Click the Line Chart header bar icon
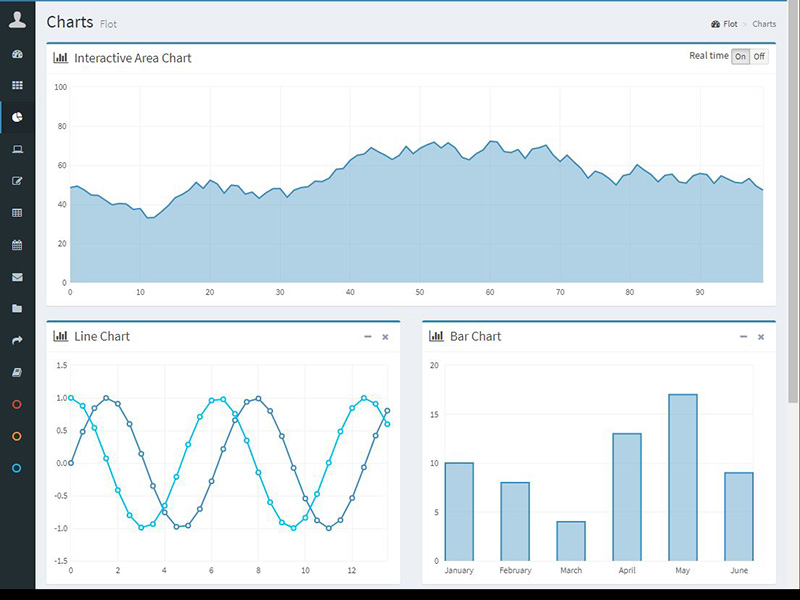The image size is (800, 600). [61, 336]
